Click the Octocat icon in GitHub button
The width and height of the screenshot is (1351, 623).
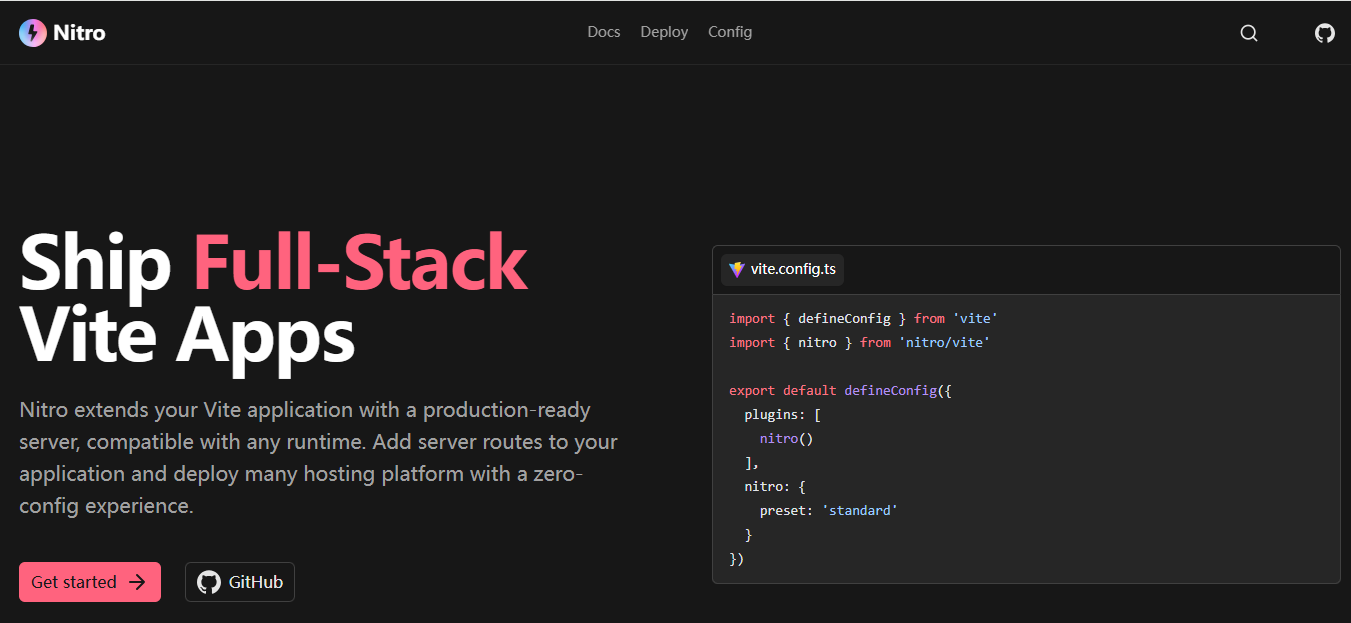coord(208,582)
